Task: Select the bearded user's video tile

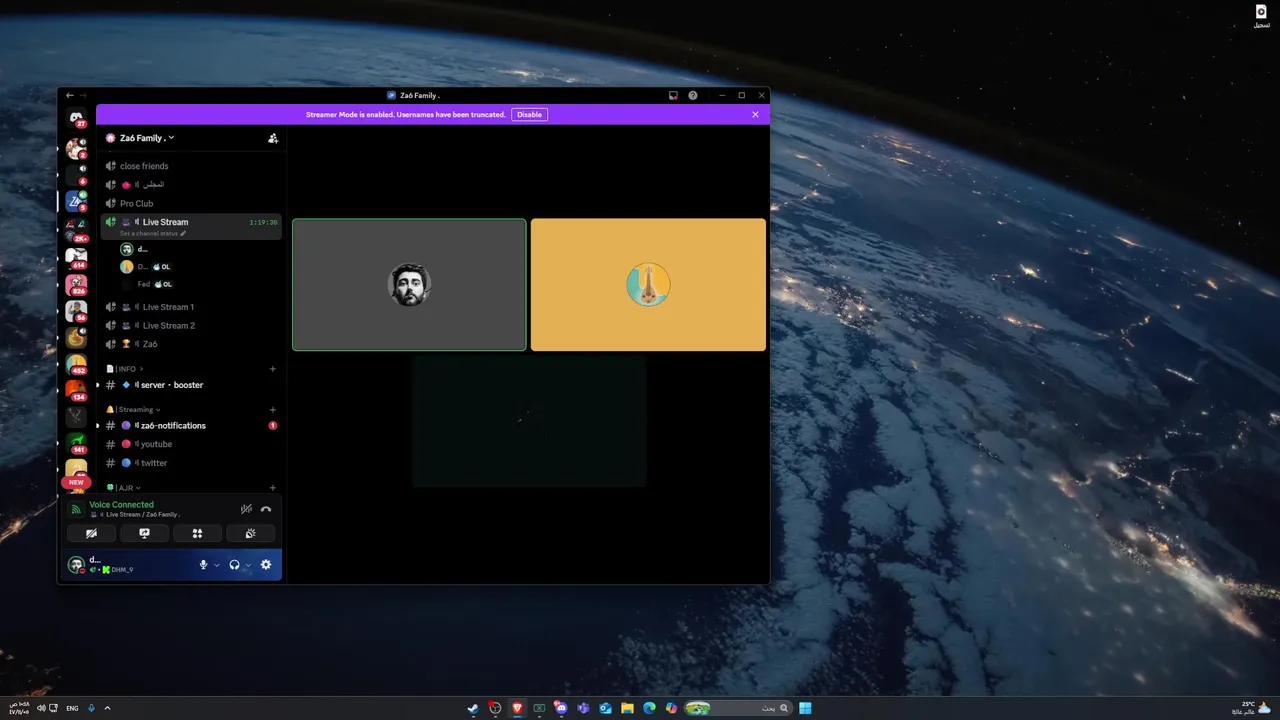Action: 409,285
